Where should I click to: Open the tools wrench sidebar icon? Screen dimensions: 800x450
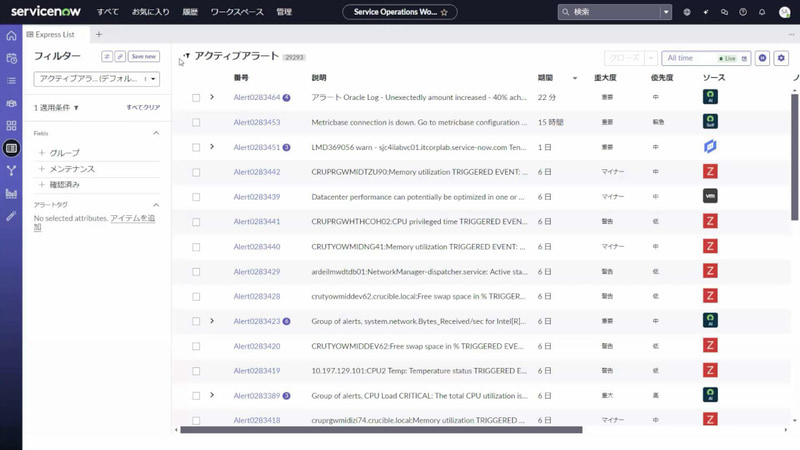(11, 216)
